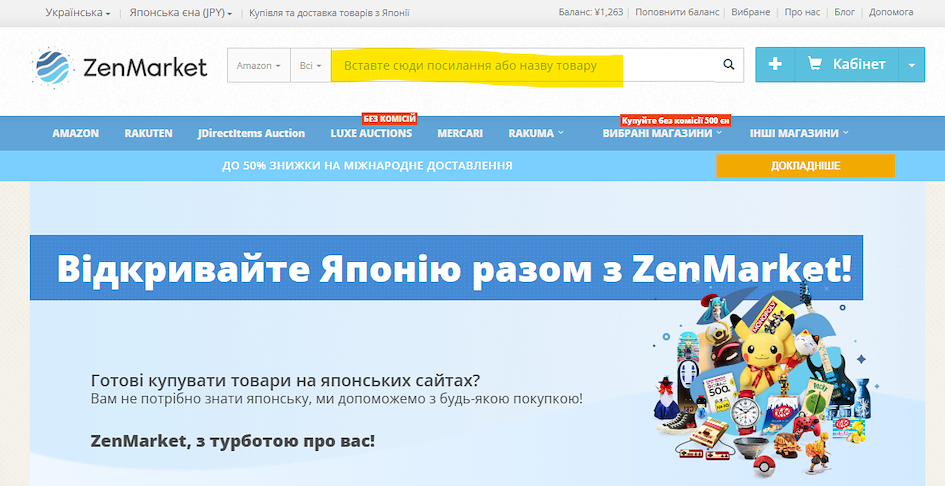The image size is (945, 486).
Task: Open the LUXE AUCTIONS tab
Action: (371, 133)
